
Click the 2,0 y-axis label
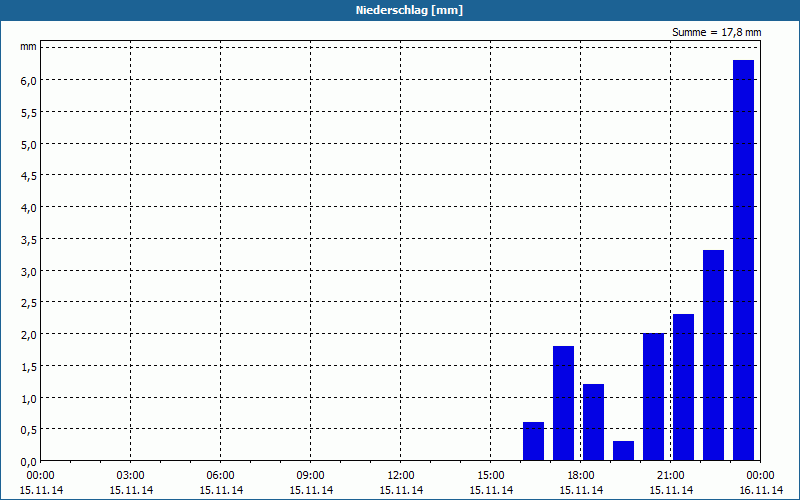pos(29,335)
